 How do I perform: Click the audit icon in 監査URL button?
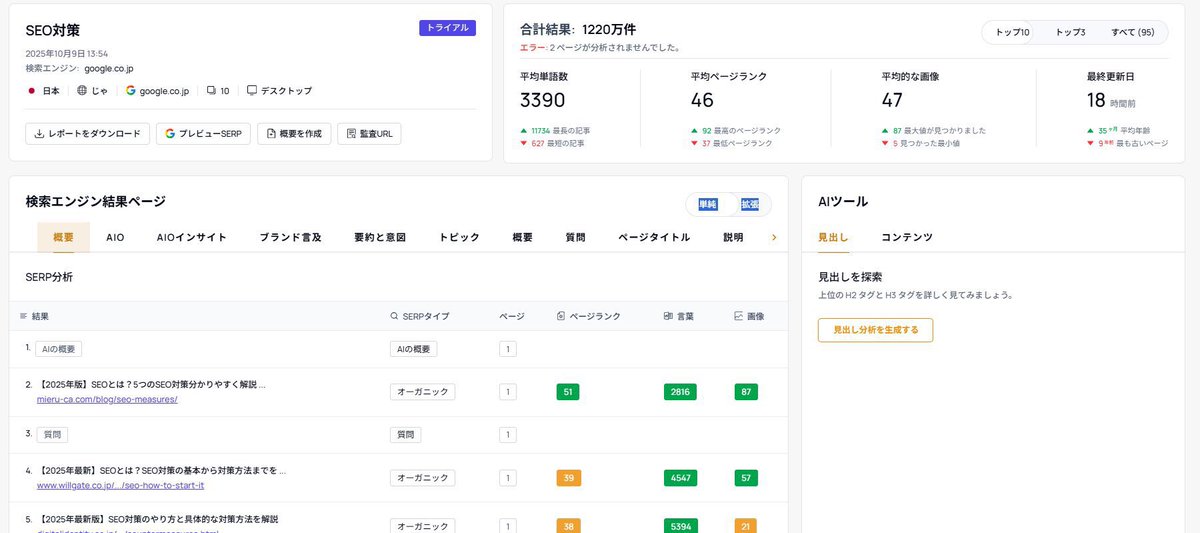(x=351, y=133)
